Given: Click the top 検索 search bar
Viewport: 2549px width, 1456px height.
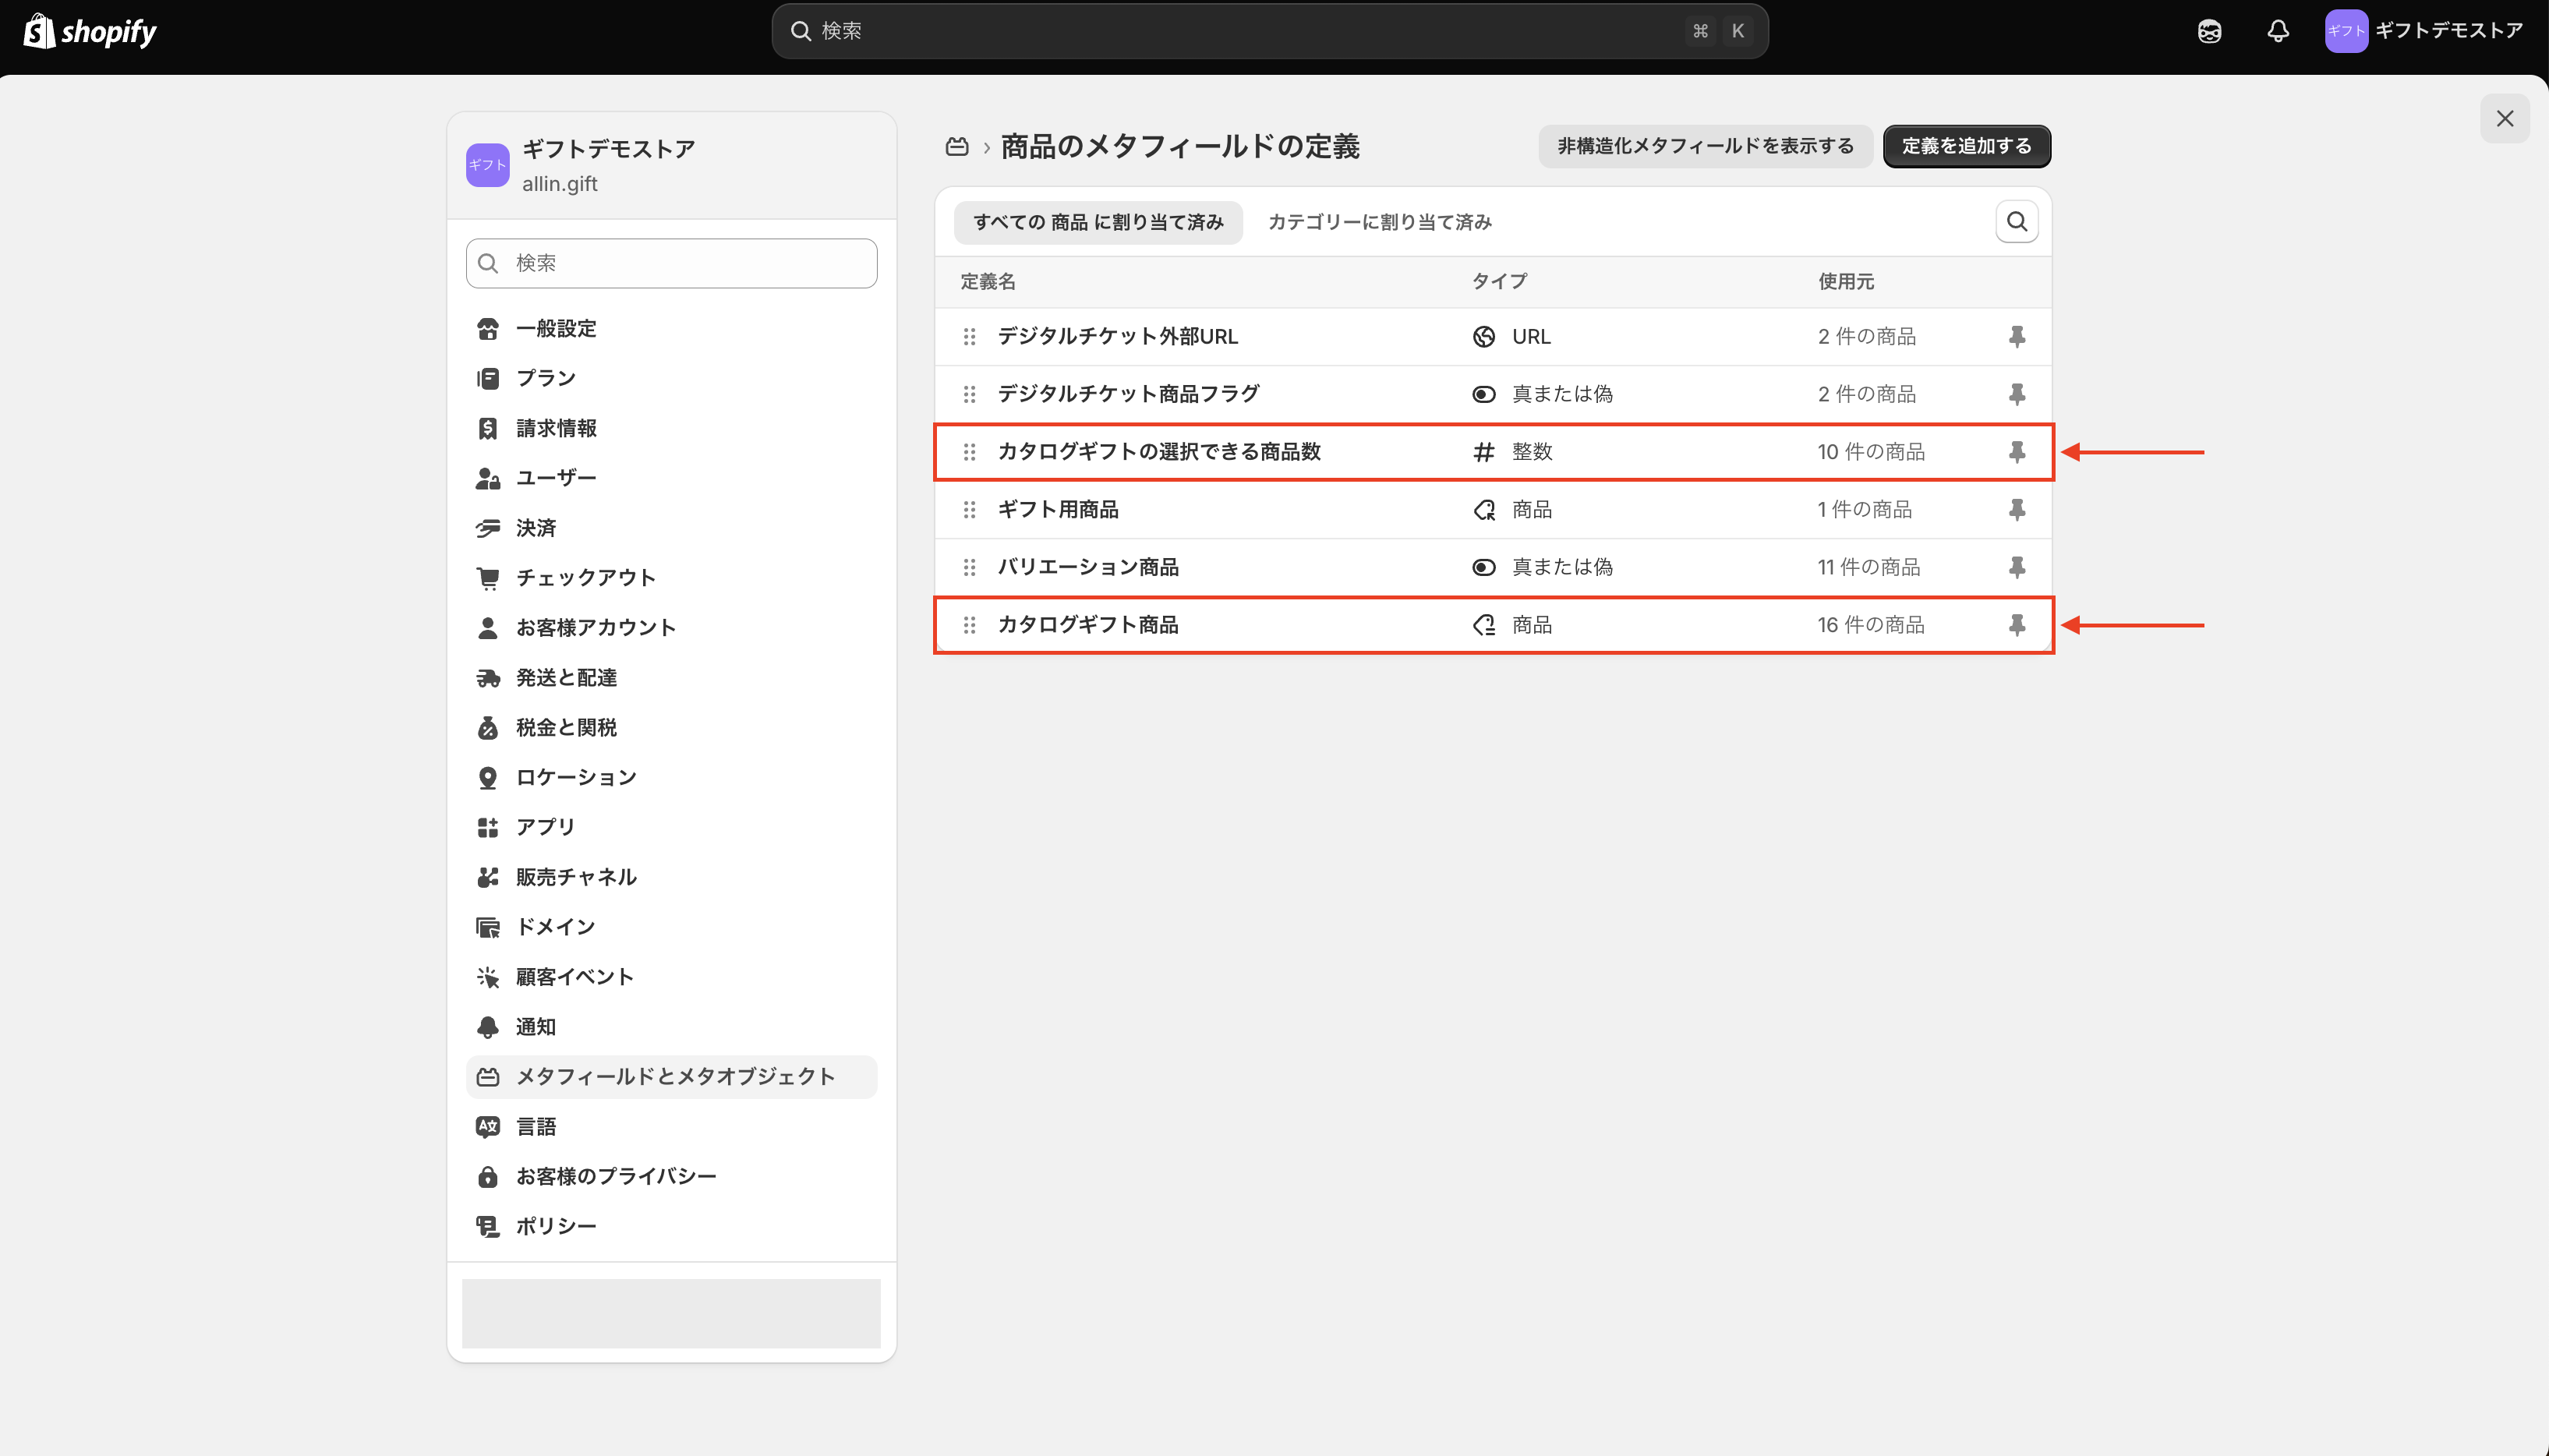Looking at the screenshot, I should [1269, 31].
